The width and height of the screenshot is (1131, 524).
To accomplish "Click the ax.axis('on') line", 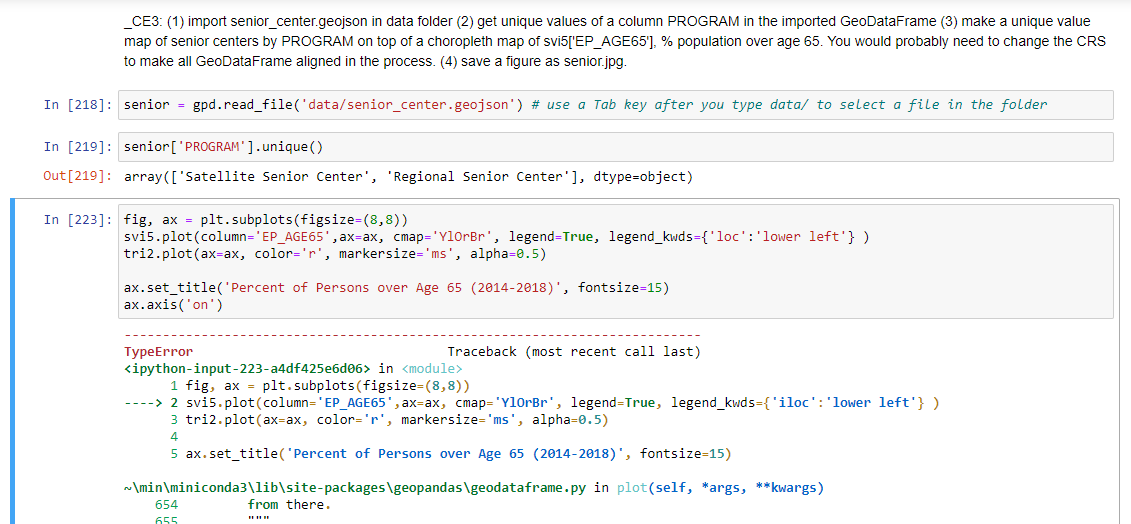I will (x=174, y=305).
